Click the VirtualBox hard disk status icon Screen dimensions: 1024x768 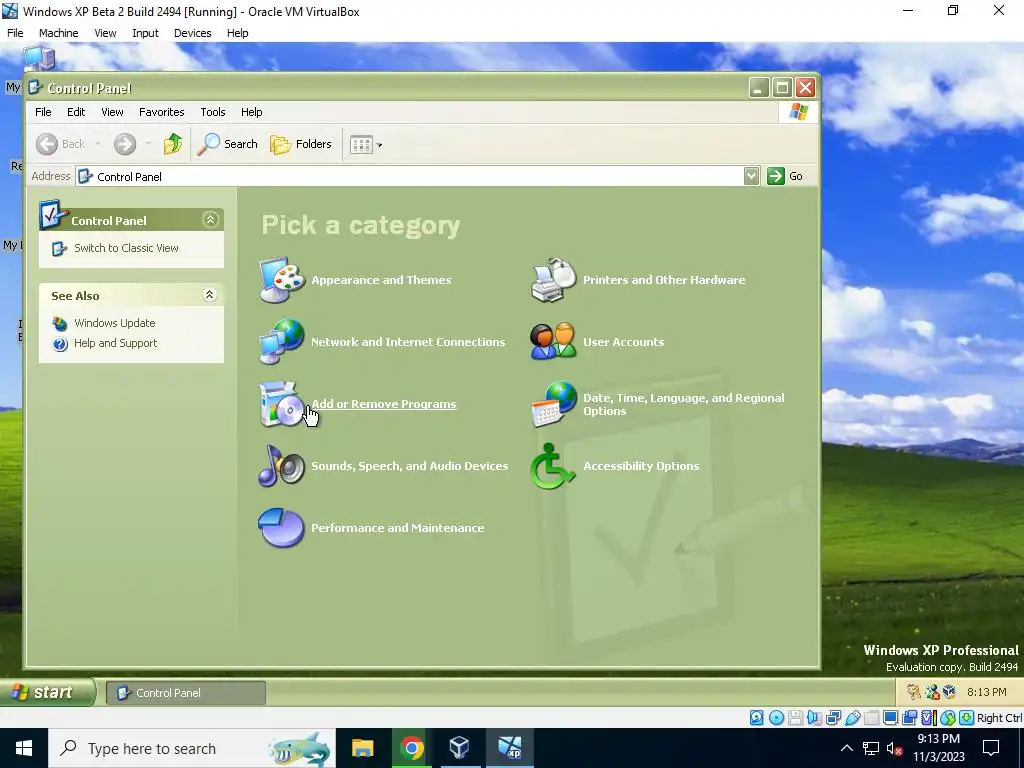[756, 718]
